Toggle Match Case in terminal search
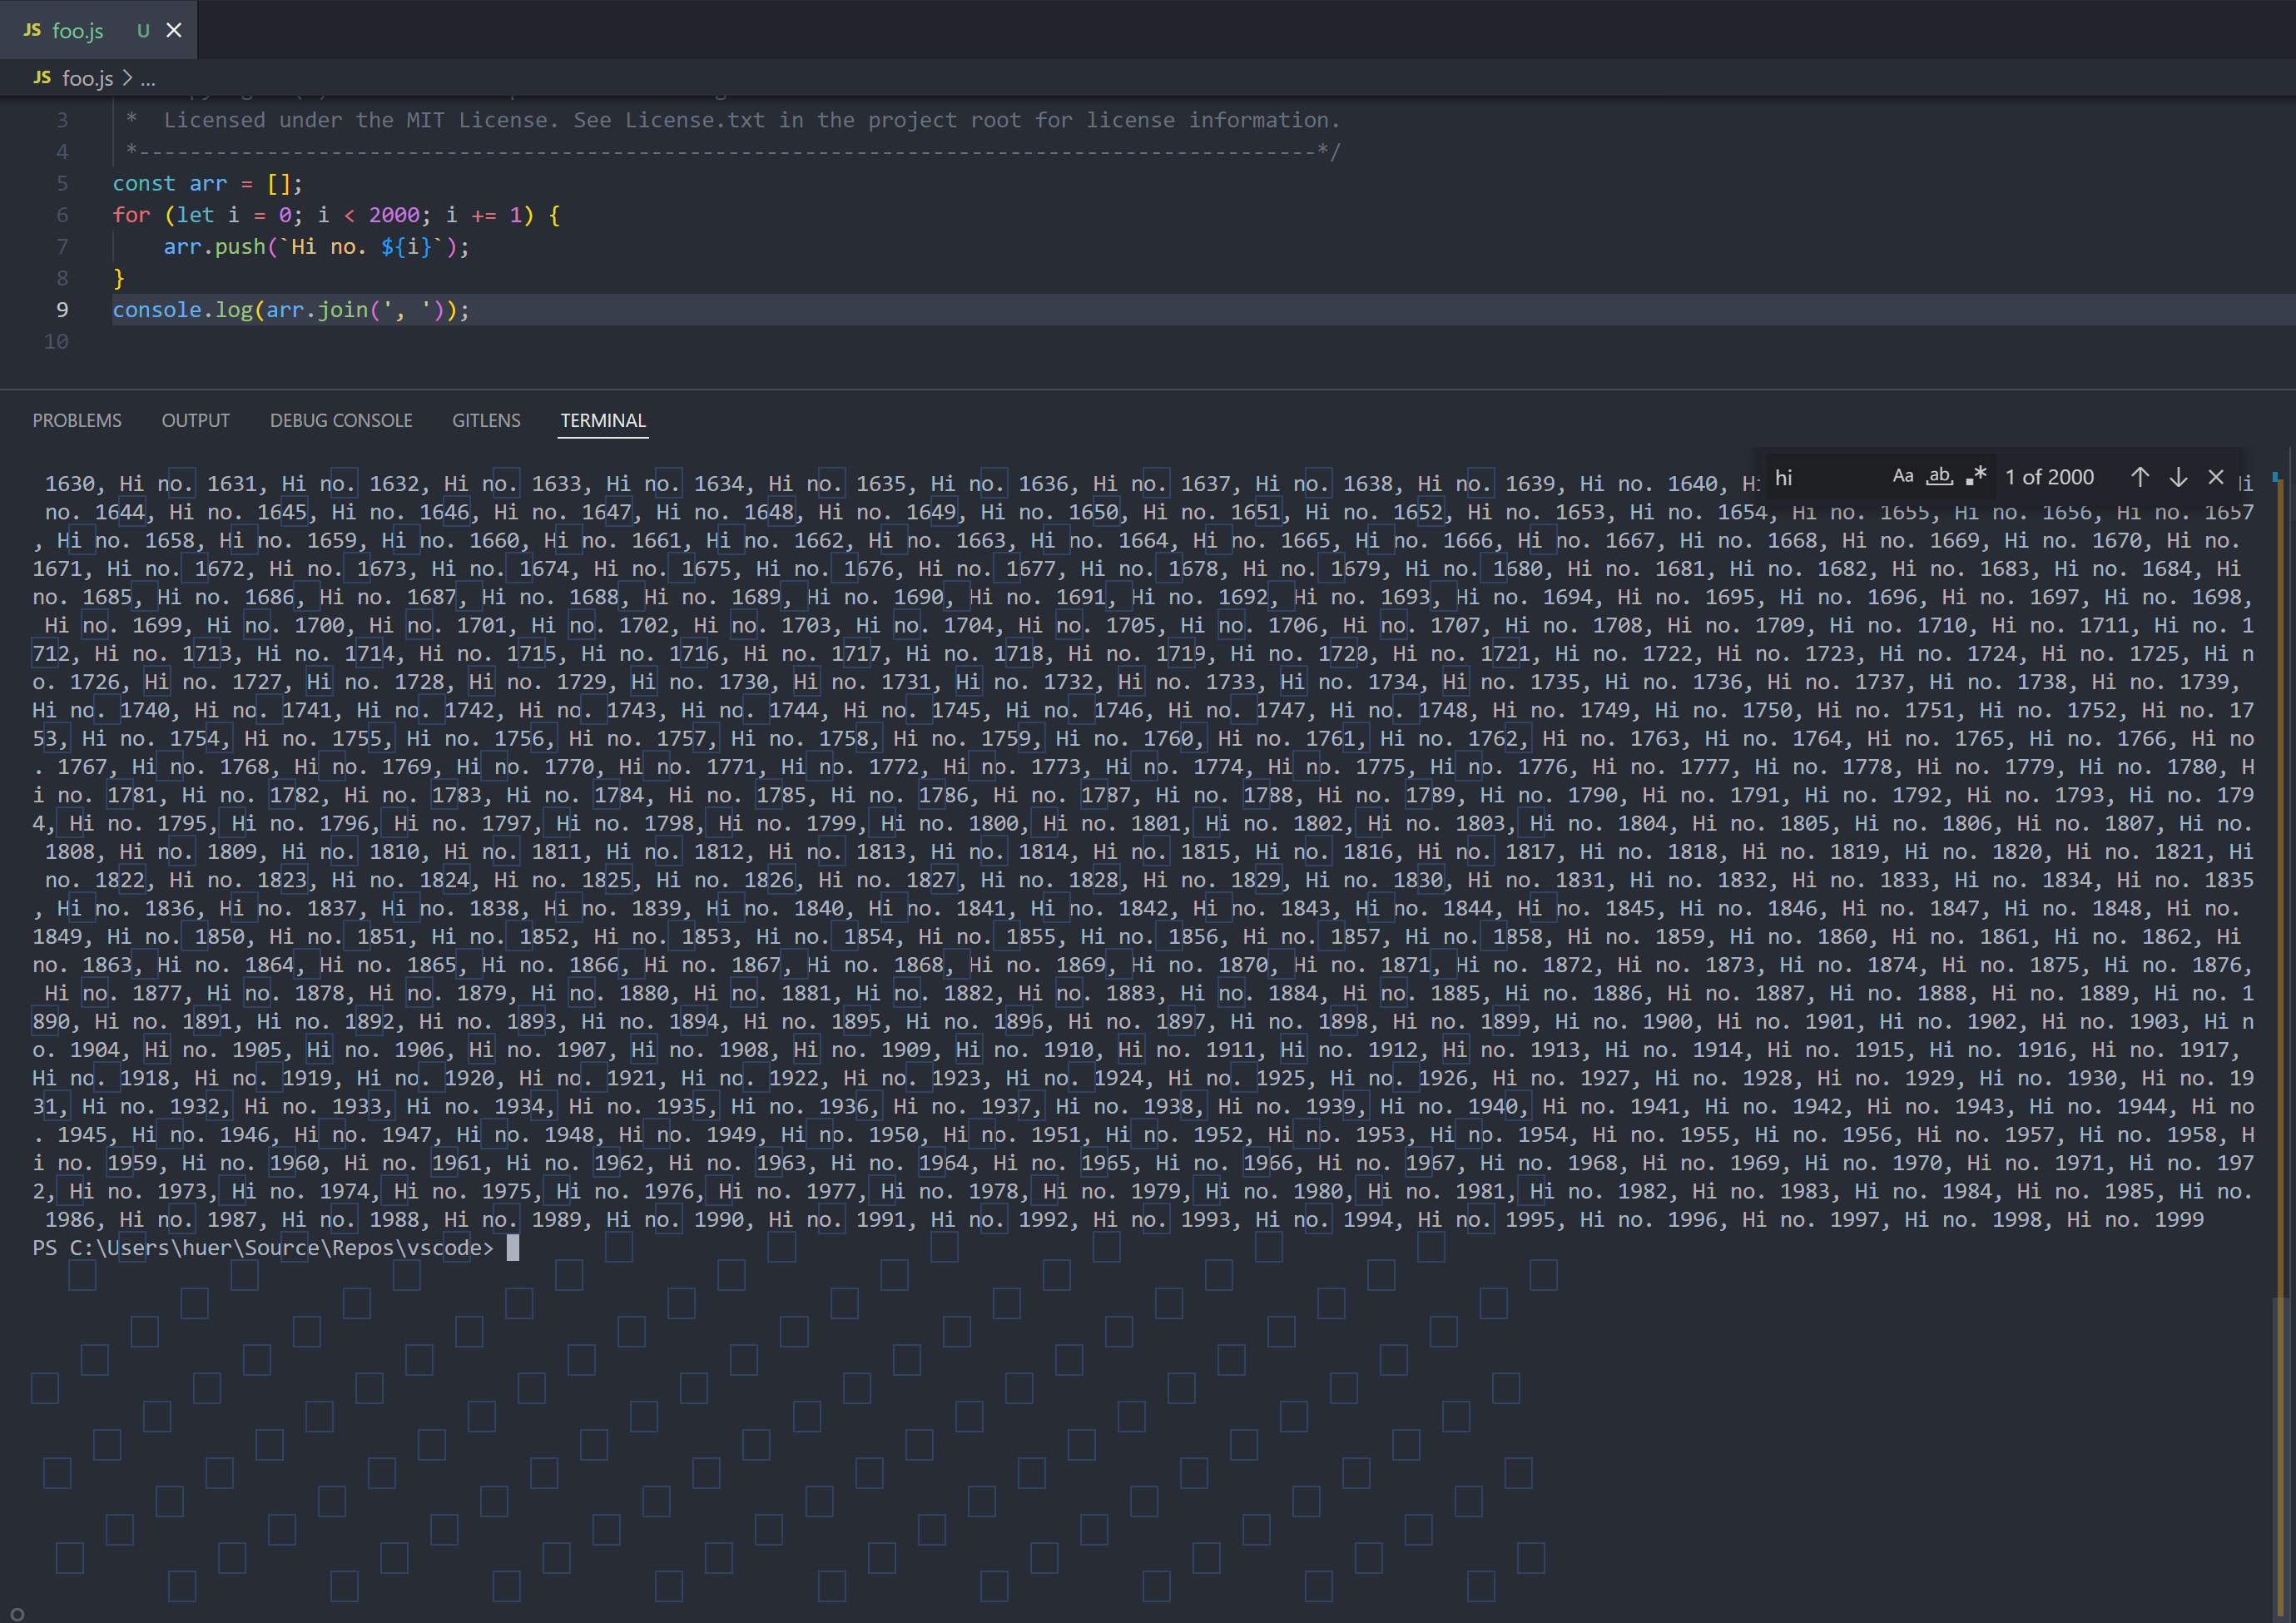The height and width of the screenshot is (1623, 2296). [1904, 476]
